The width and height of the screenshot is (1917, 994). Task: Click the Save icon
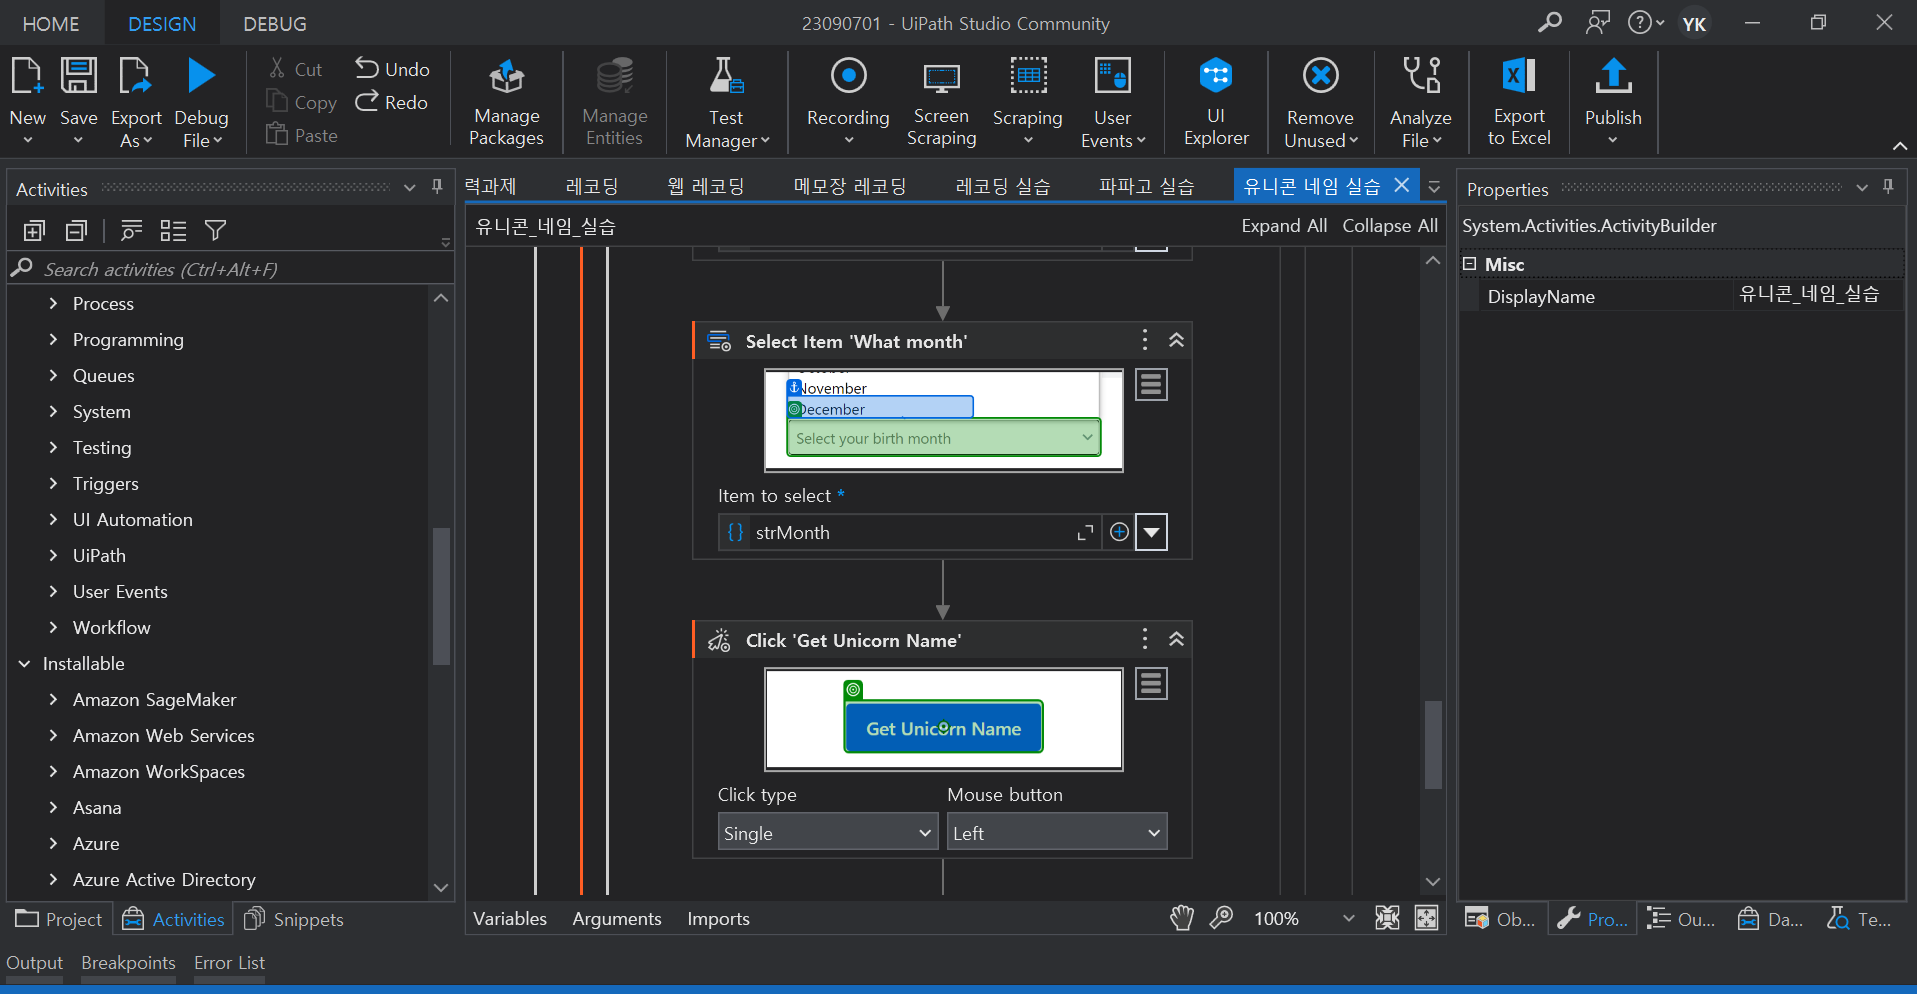(x=78, y=77)
